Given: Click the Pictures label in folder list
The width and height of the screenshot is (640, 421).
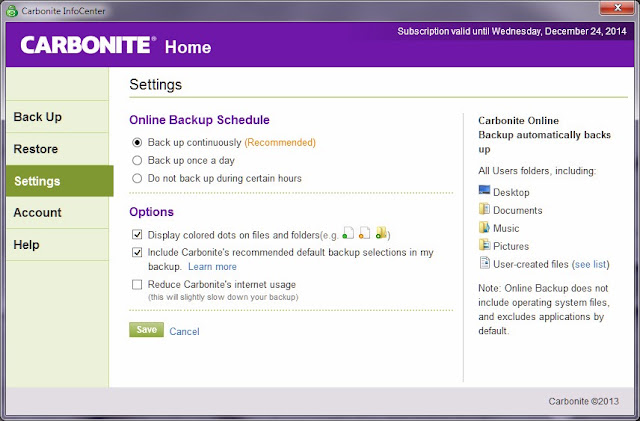Looking at the screenshot, I should [511, 246].
